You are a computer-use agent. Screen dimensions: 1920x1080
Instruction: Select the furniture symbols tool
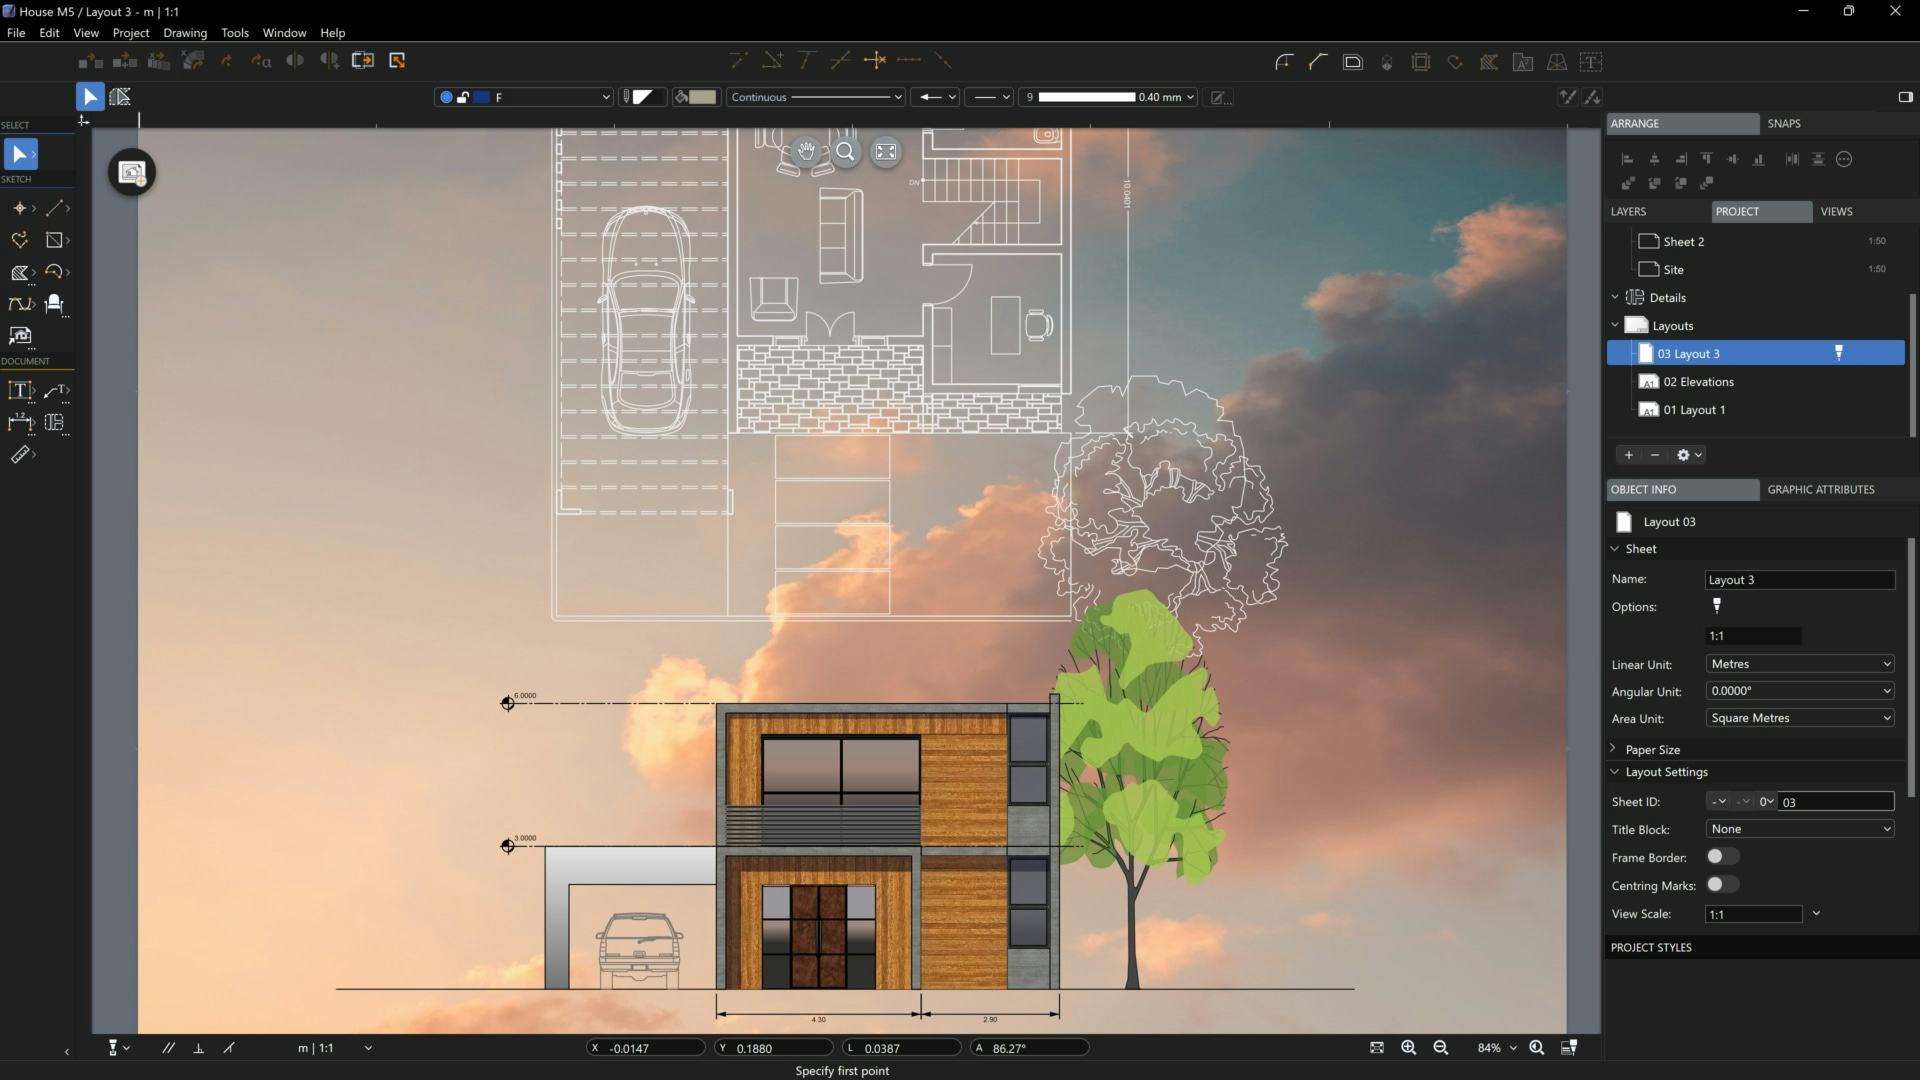[57, 305]
